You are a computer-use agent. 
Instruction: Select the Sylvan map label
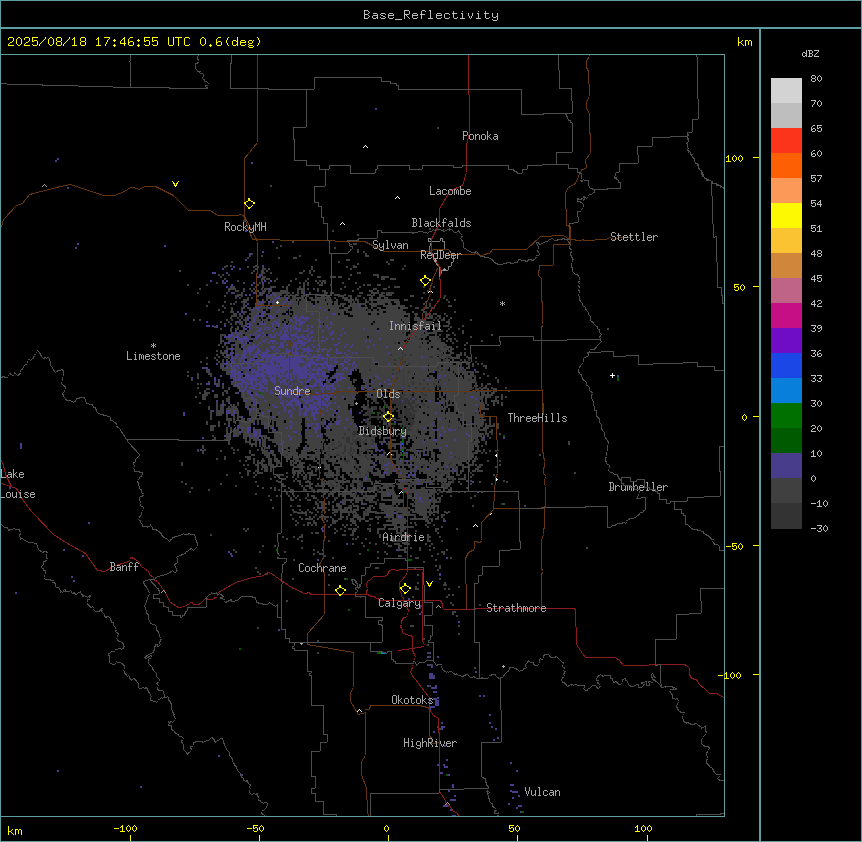point(390,245)
